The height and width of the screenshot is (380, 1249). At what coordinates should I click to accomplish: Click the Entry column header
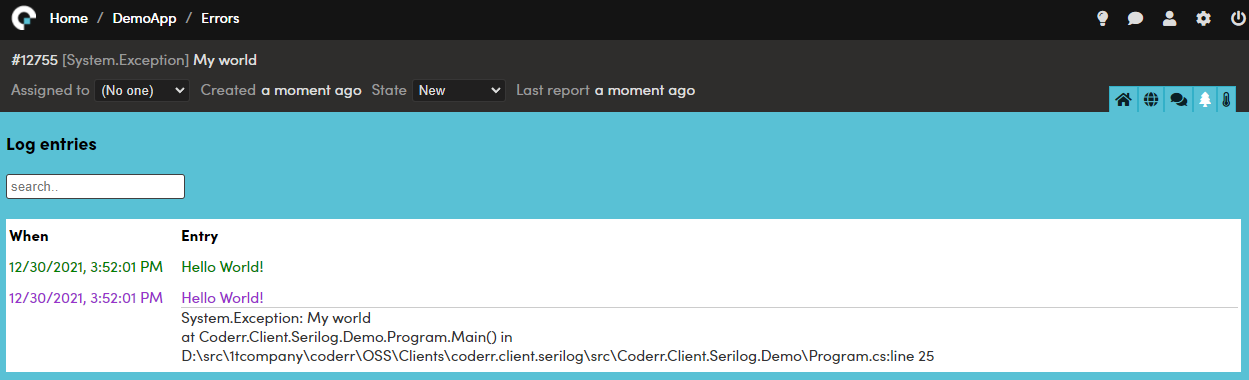pos(200,236)
